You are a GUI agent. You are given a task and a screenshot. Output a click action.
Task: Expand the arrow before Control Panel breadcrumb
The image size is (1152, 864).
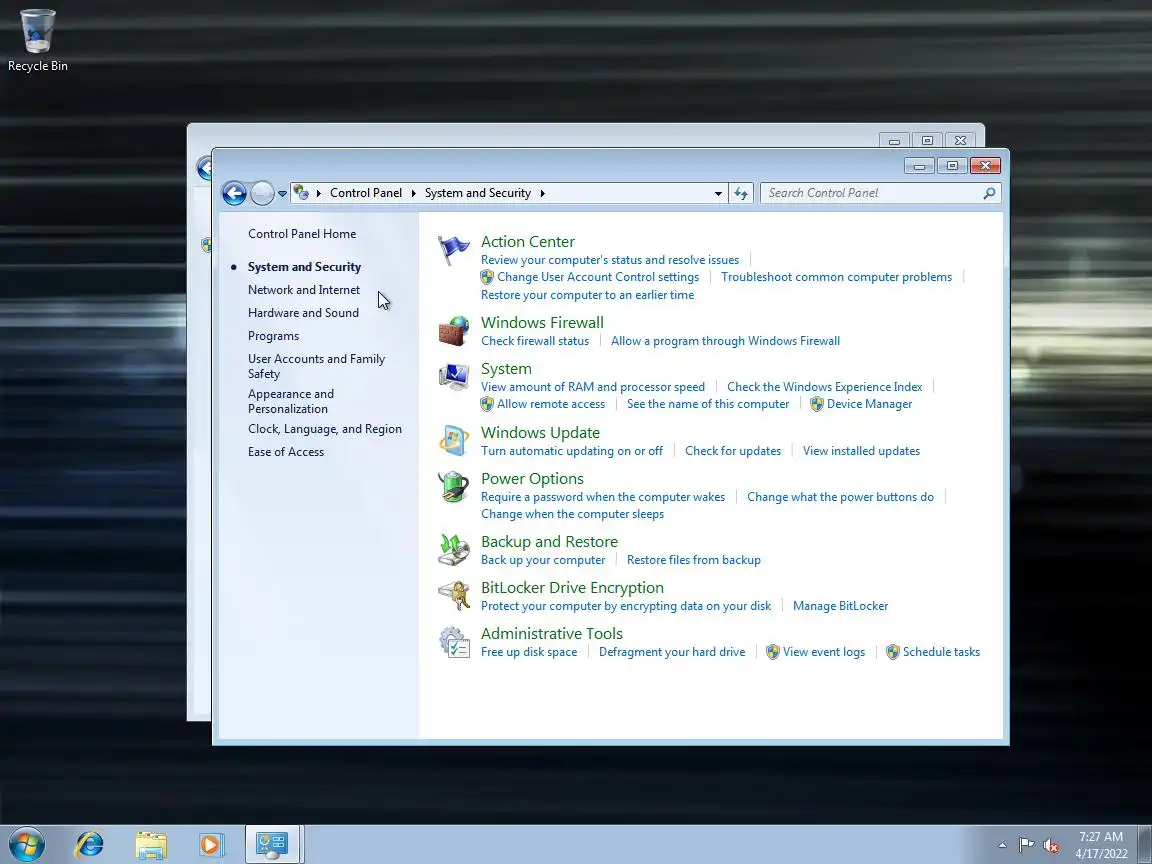click(x=319, y=193)
